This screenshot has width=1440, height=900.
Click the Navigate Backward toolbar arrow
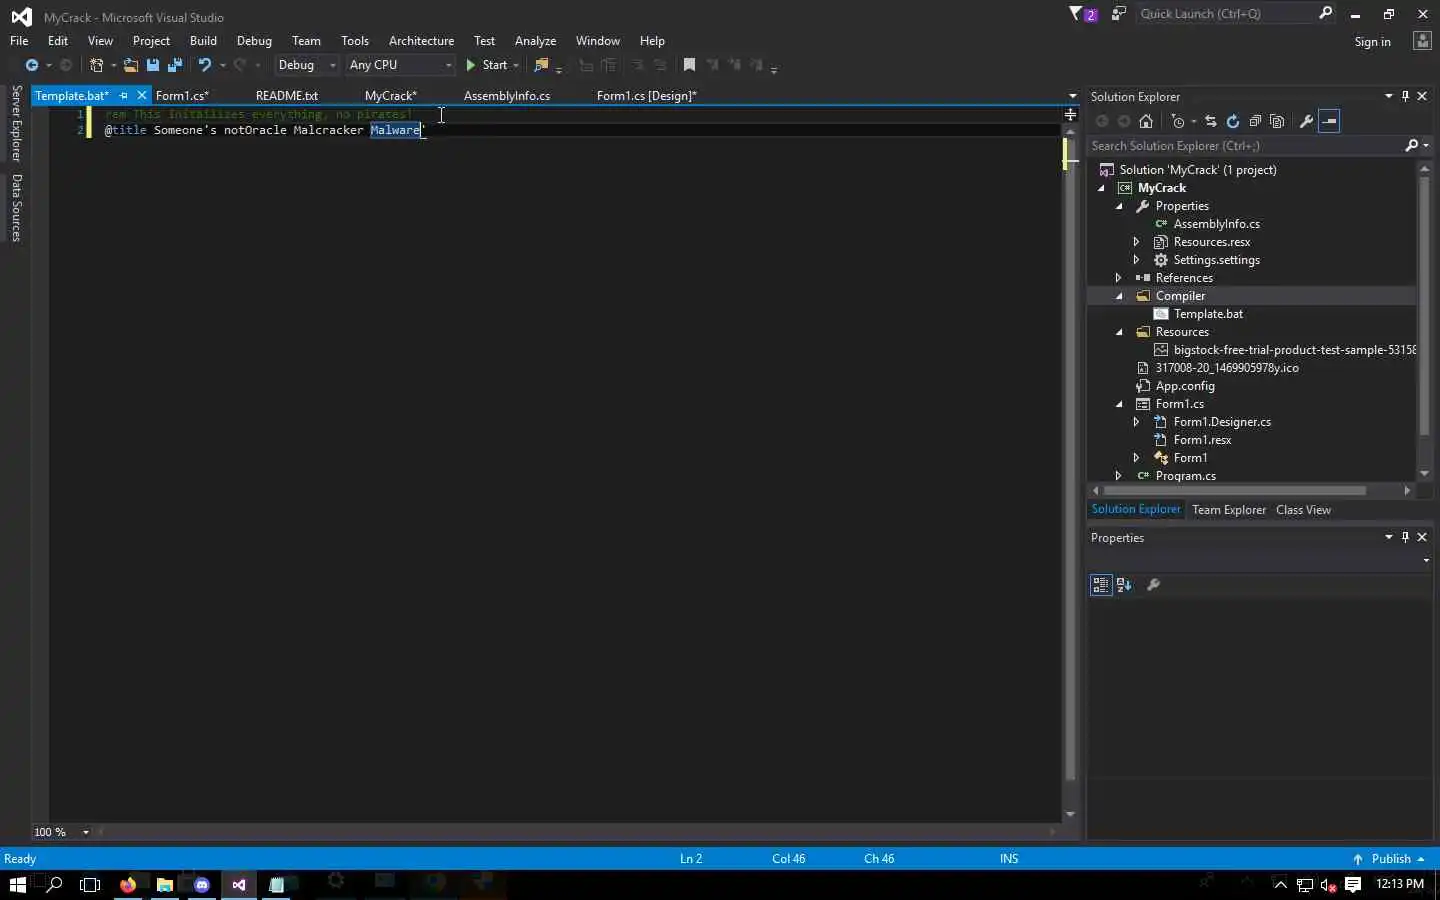(31, 65)
